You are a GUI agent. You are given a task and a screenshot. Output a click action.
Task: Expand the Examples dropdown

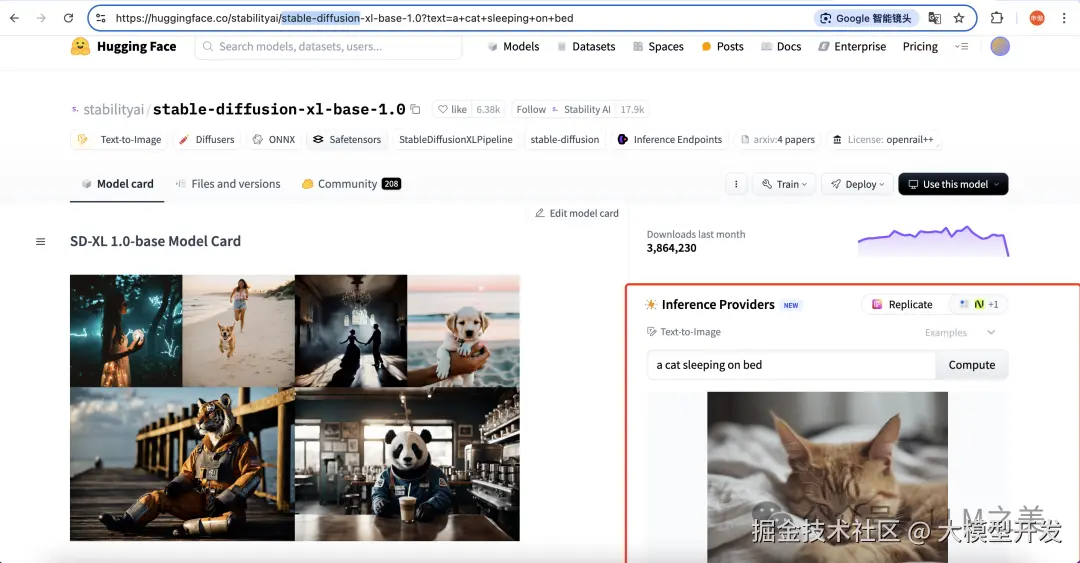[x=960, y=332]
